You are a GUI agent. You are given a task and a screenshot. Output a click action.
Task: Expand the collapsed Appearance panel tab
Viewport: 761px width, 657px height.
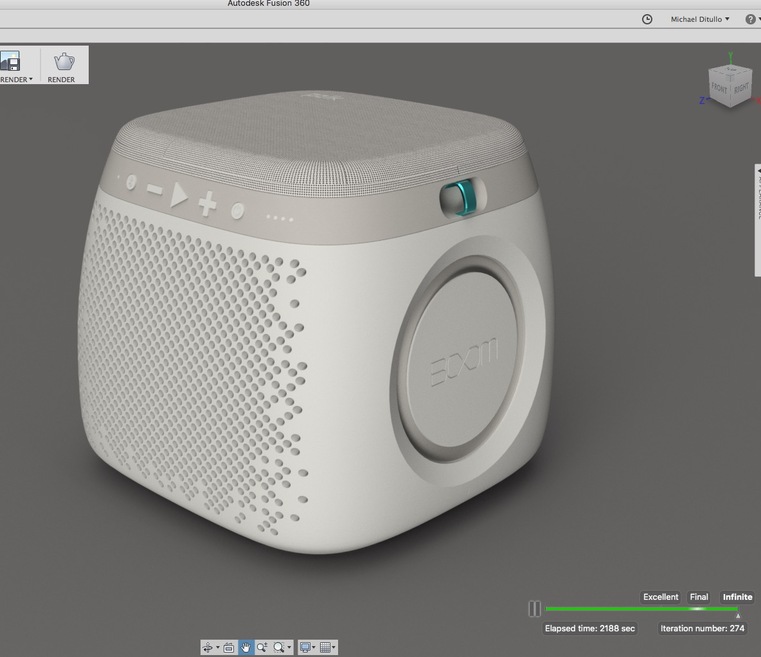pyautogui.click(x=758, y=221)
